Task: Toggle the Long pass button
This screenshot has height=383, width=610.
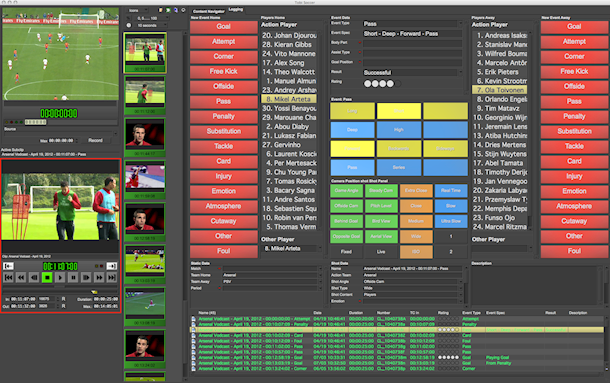Action: pos(352,111)
